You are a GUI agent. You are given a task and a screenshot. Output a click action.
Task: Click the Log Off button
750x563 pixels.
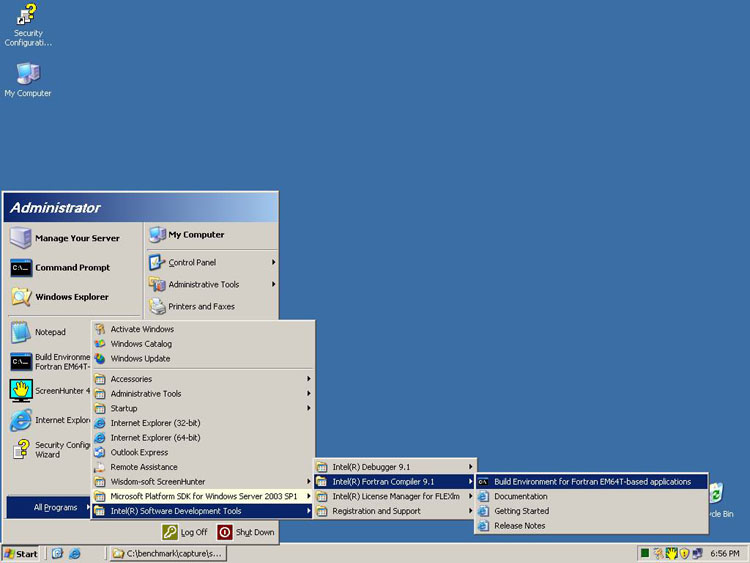186,532
